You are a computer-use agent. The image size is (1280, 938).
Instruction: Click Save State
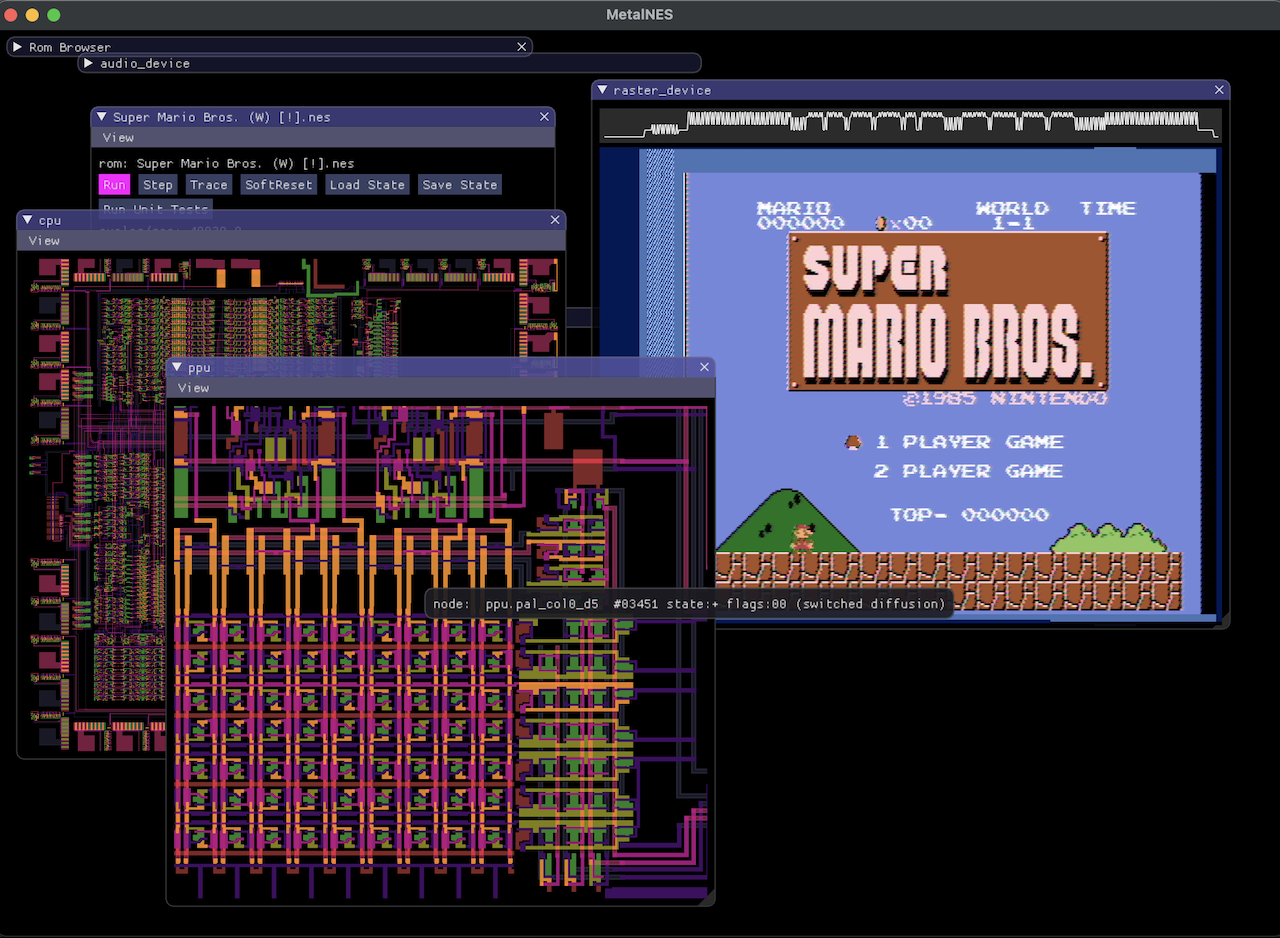click(459, 184)
